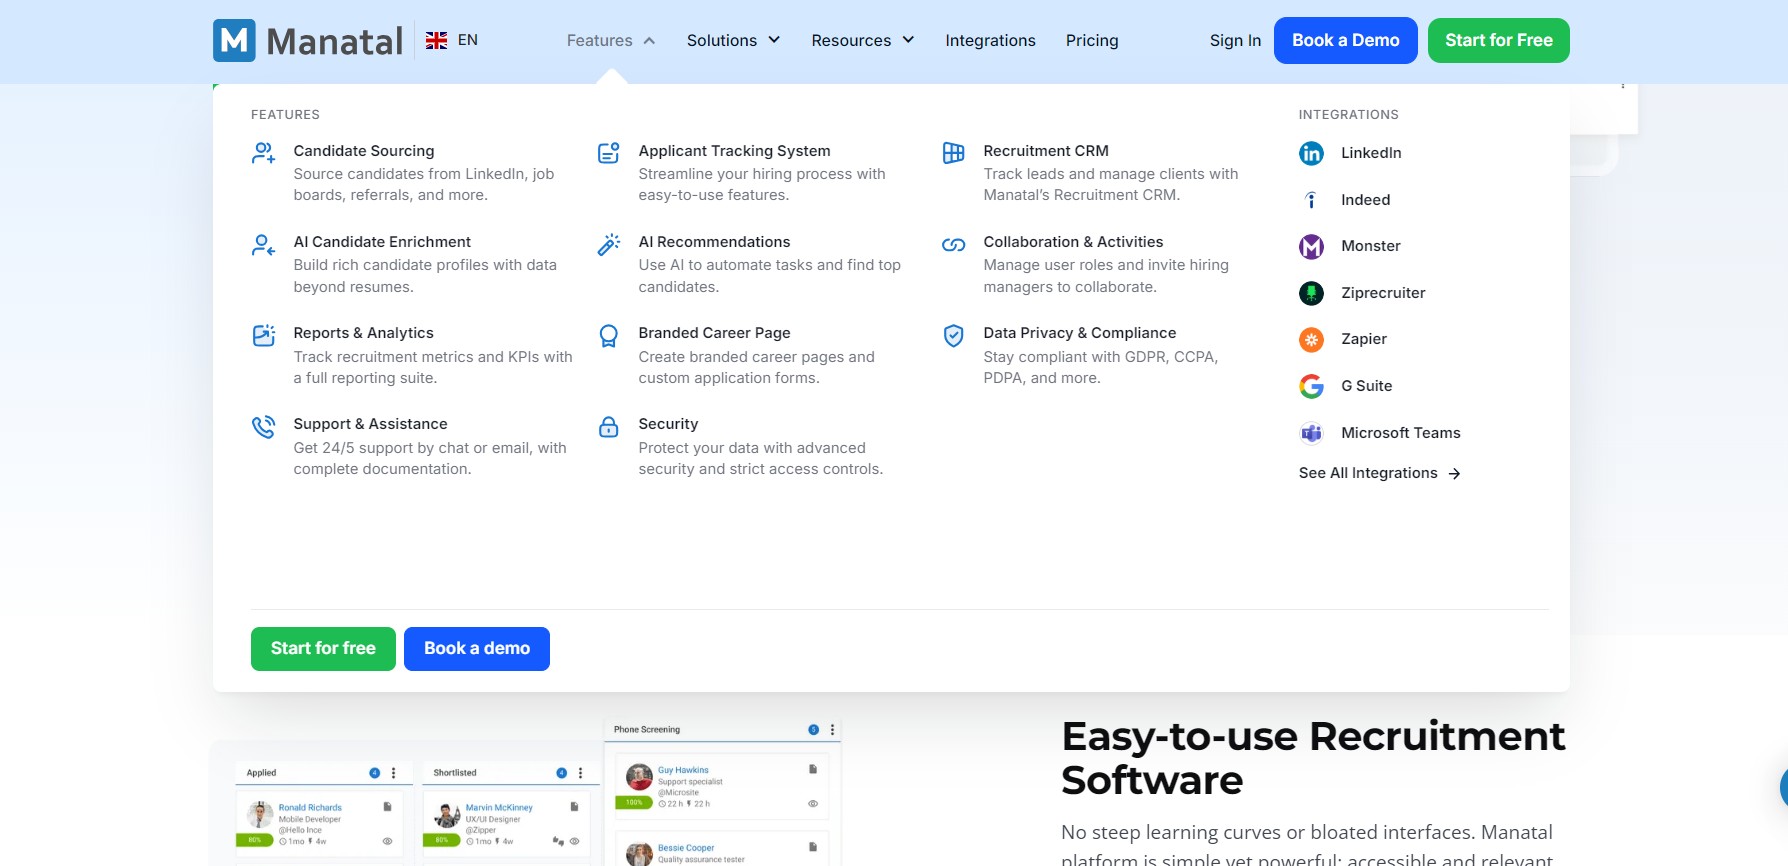Expand the Resources dropdown chevron

click(908, 40)
